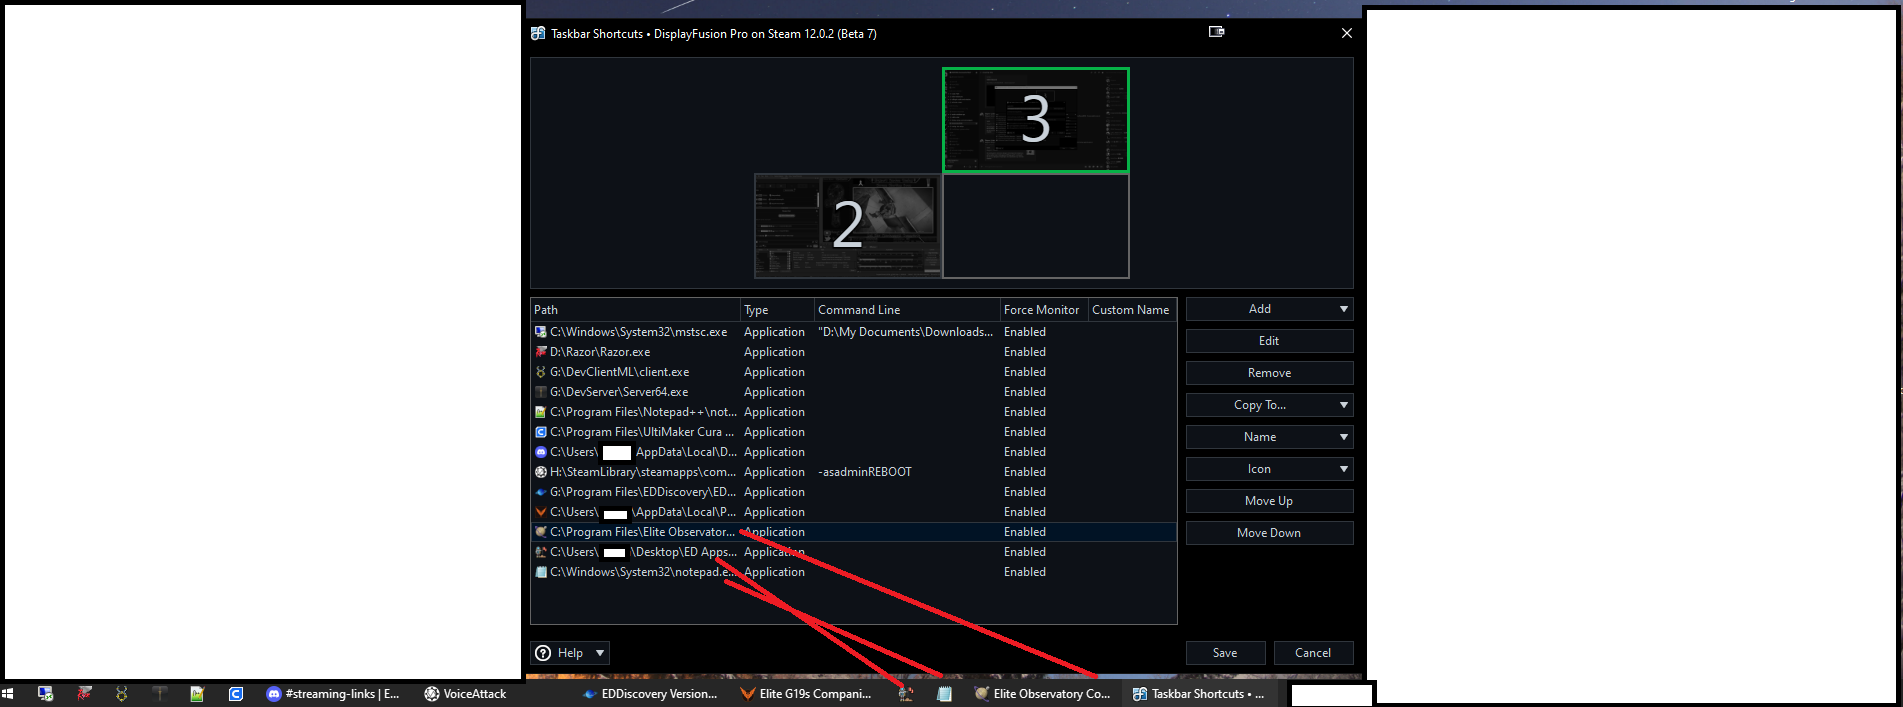This screenshot has width=1903, height=707.
Task: Launch UltiMaker Cura taskbar icon
Action: [x=235, y=693]
